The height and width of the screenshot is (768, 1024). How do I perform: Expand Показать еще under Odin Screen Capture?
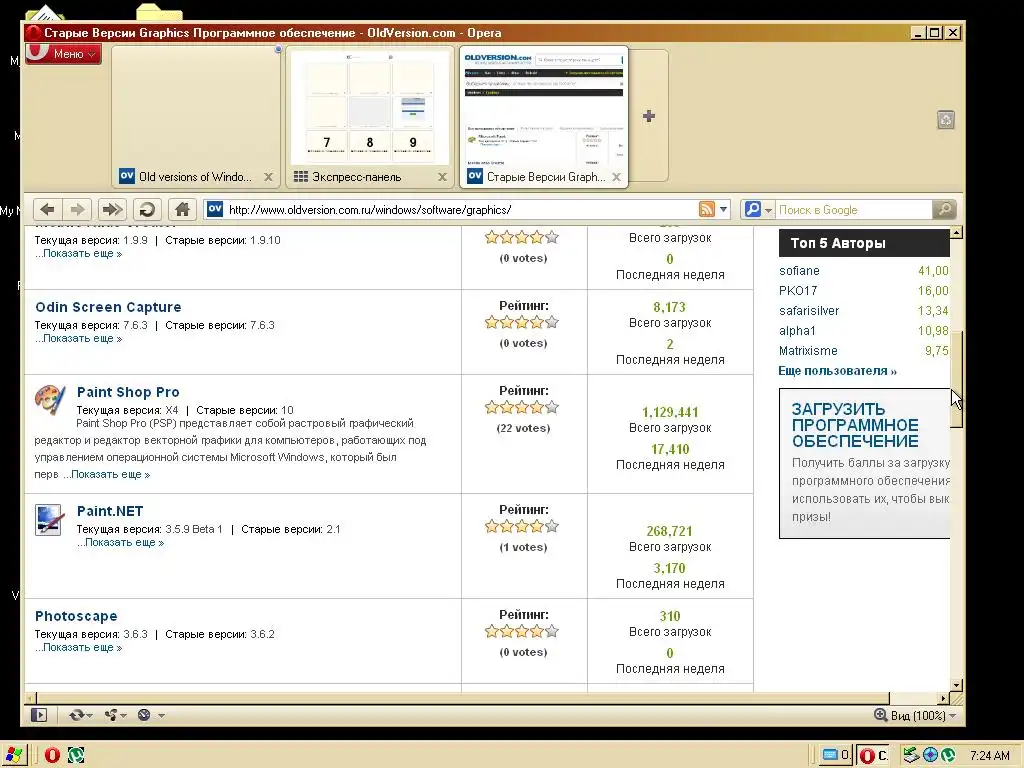[x=78, y=338]
